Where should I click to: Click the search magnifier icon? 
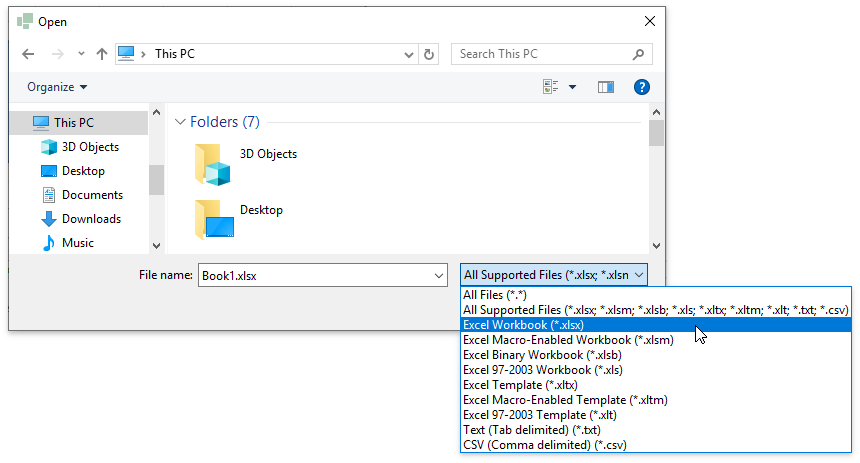638,54
